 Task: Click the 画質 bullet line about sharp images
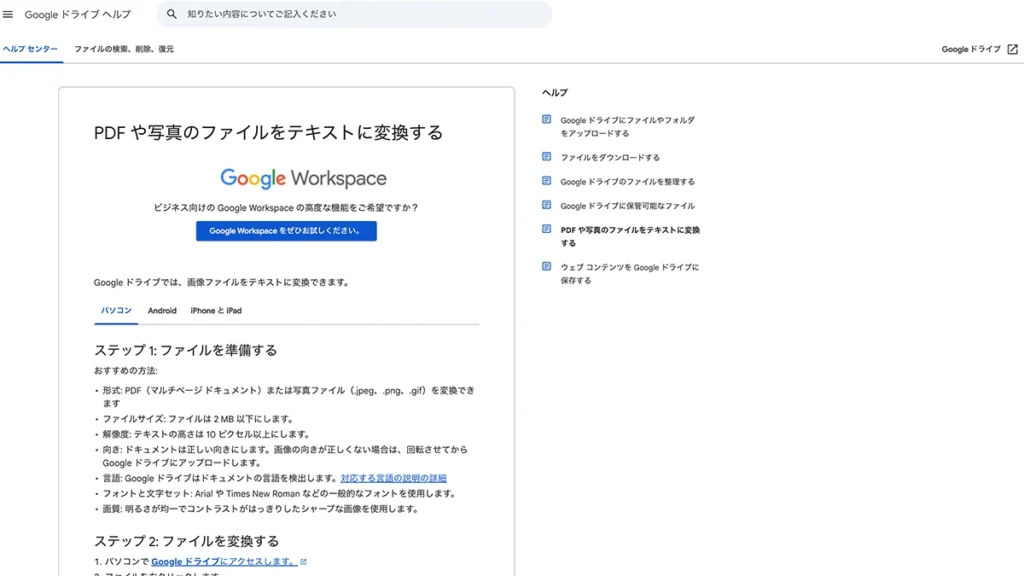[260, 509]
